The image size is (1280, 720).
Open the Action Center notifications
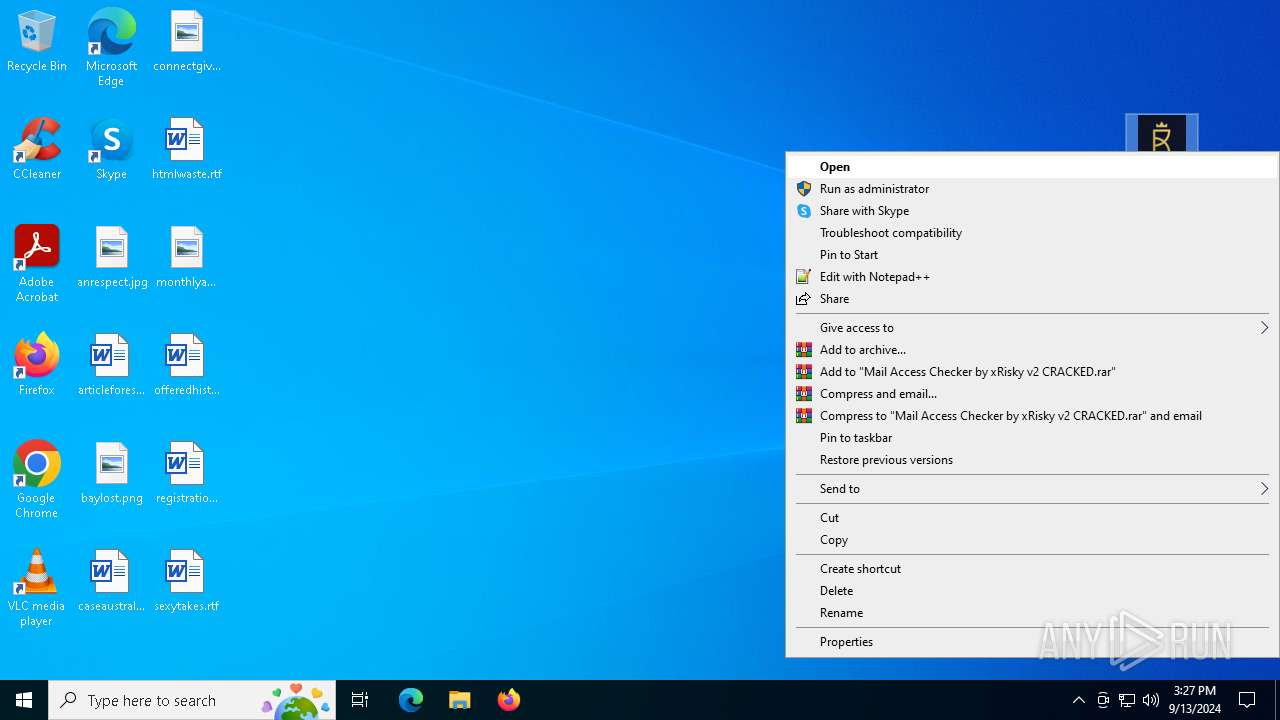coord(1248,700)
